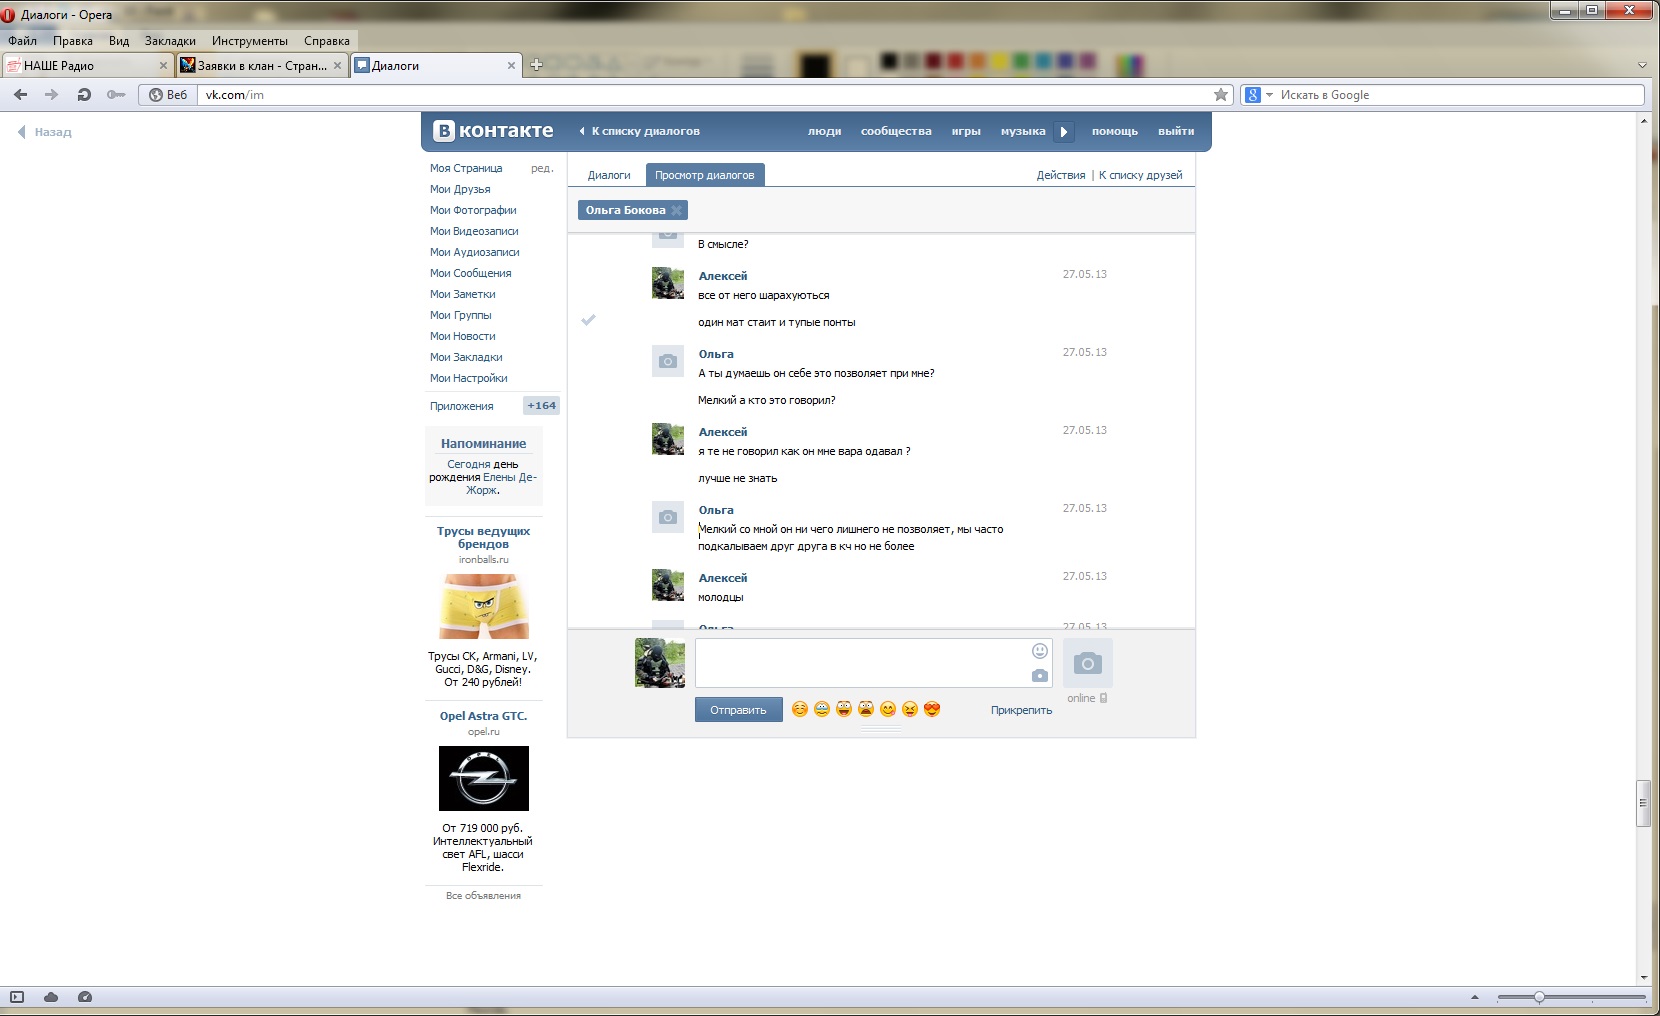
Task: Open the Opera icon at the title bar
Action: [x=8, y=14]
